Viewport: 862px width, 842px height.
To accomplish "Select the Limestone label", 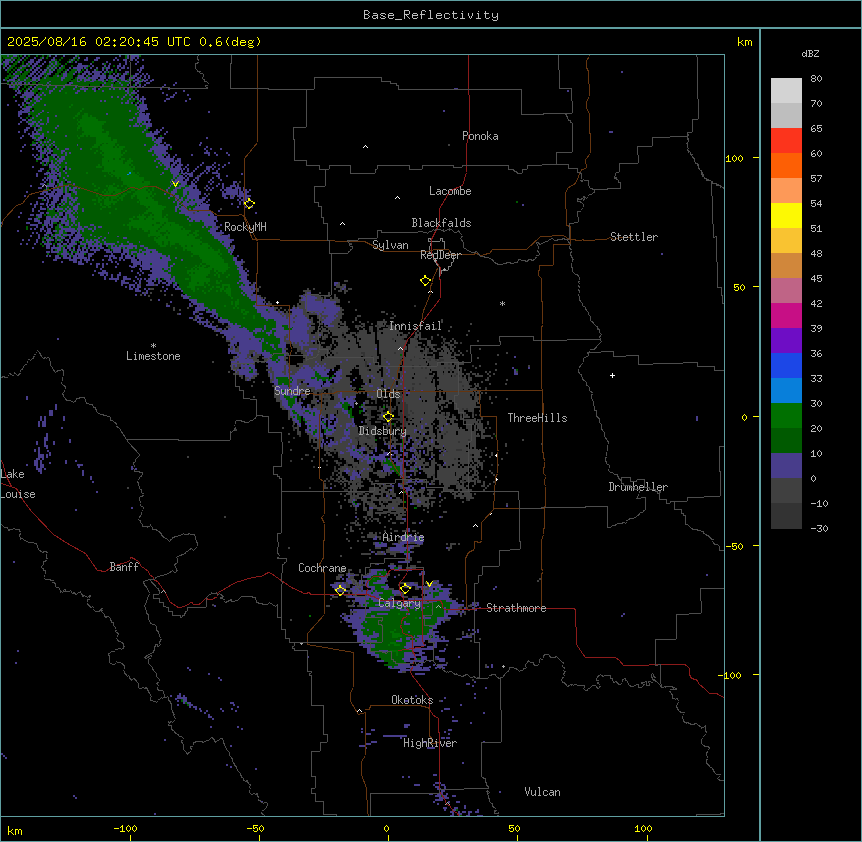I will coord(153,356).
